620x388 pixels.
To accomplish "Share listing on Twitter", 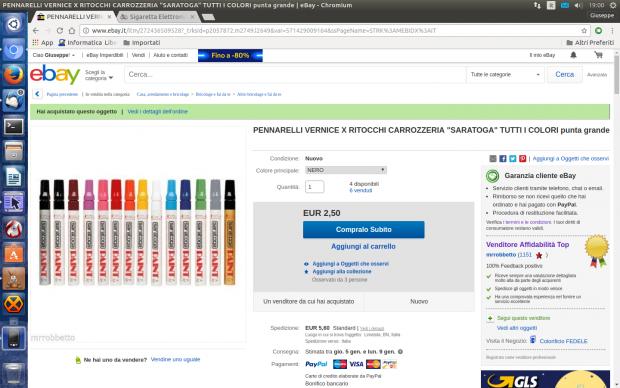I will (512, 159).
